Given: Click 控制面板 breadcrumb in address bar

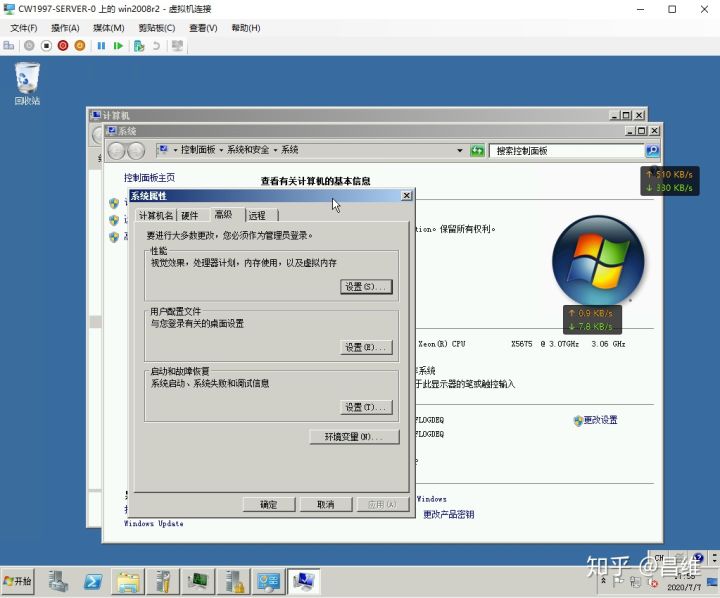Looking at the screenshot, I should 198,150.
